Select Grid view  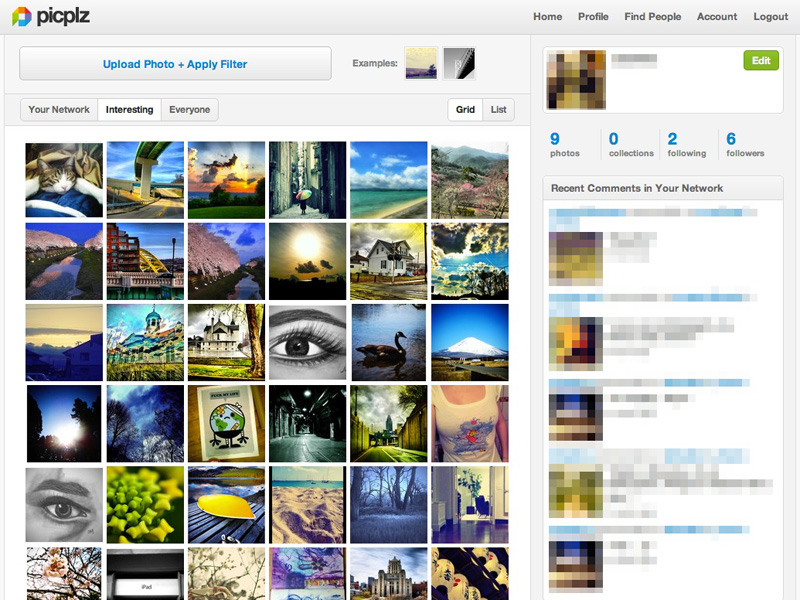click(x=465, y=110)
